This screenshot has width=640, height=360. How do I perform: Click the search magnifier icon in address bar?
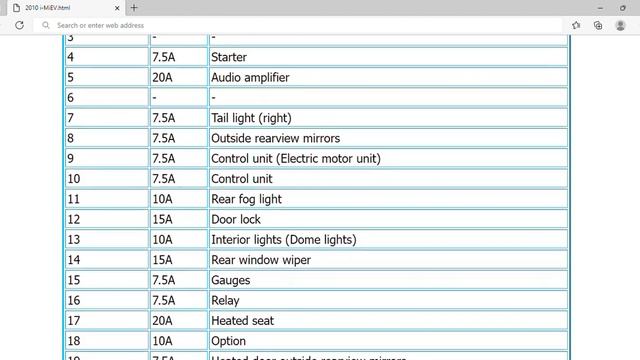coord(46,25)
